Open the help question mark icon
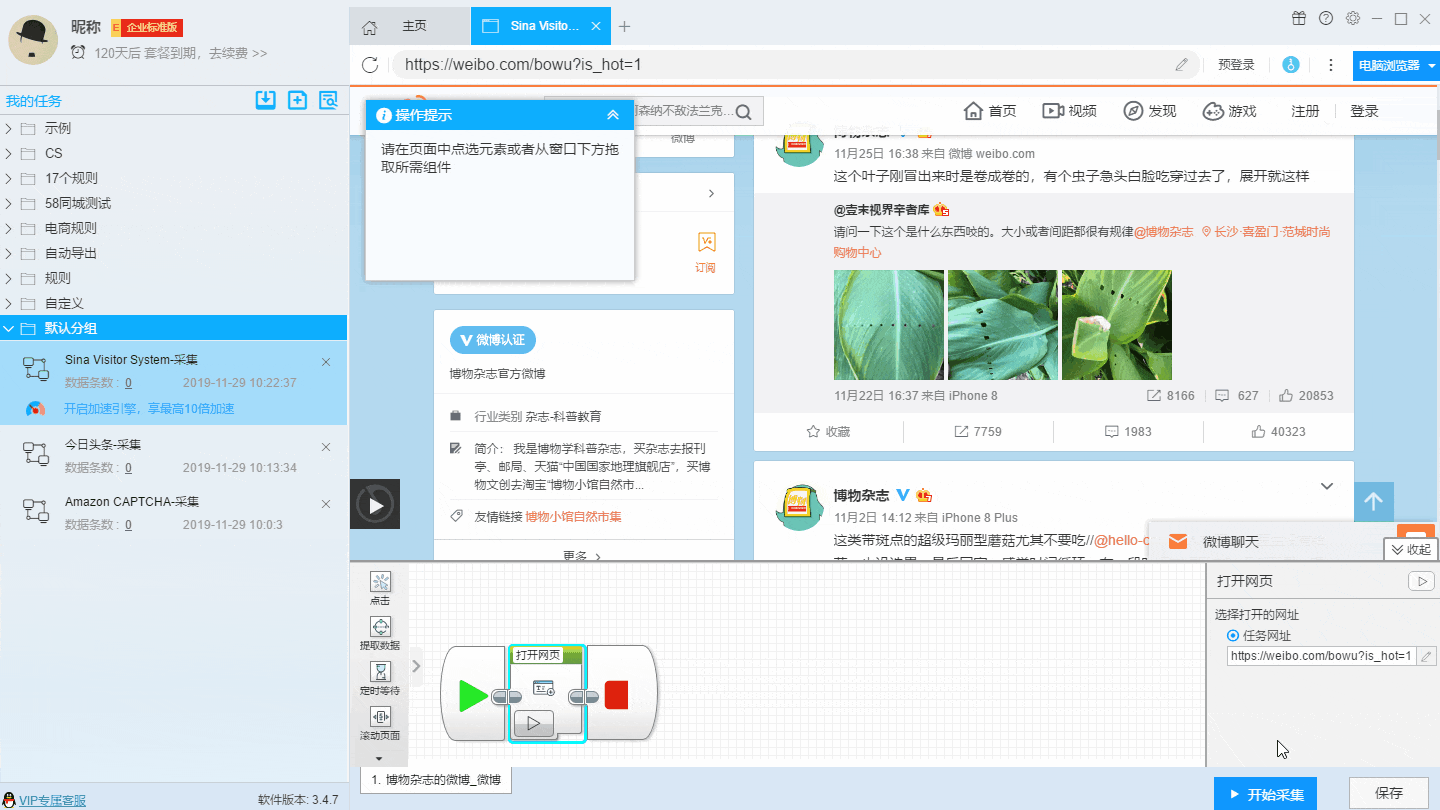 [1326, 18]
